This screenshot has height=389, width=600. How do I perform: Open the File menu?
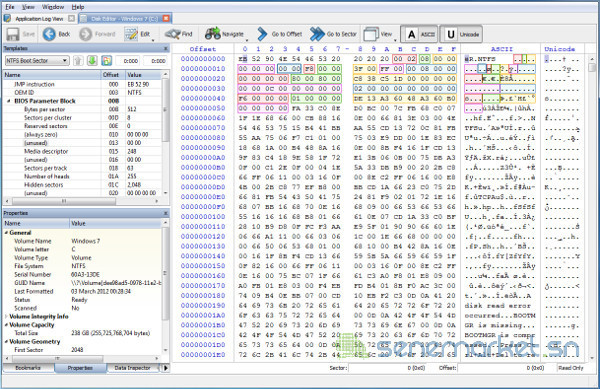(10, 7)
